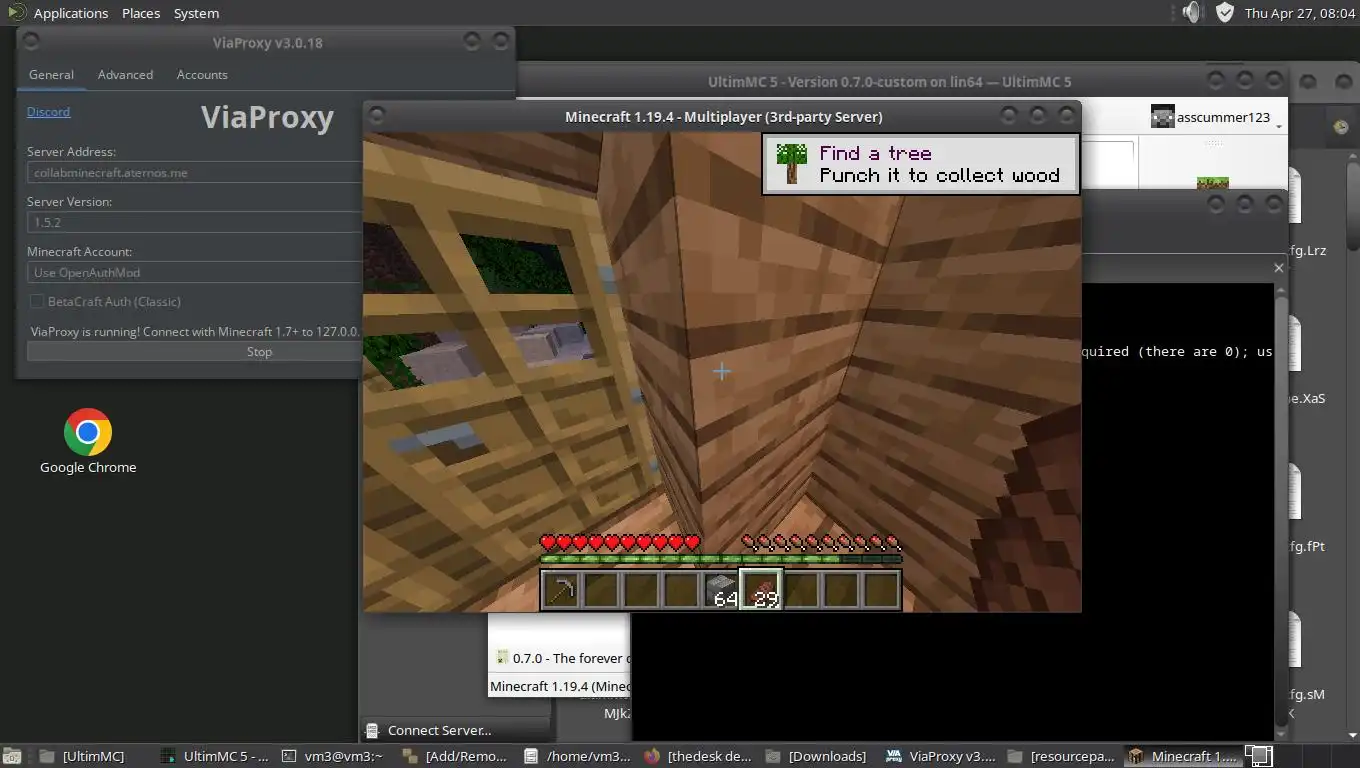Click the Stop button in ViaProxy
This screenshot has width=1360, height=768.
coord(194,351)
